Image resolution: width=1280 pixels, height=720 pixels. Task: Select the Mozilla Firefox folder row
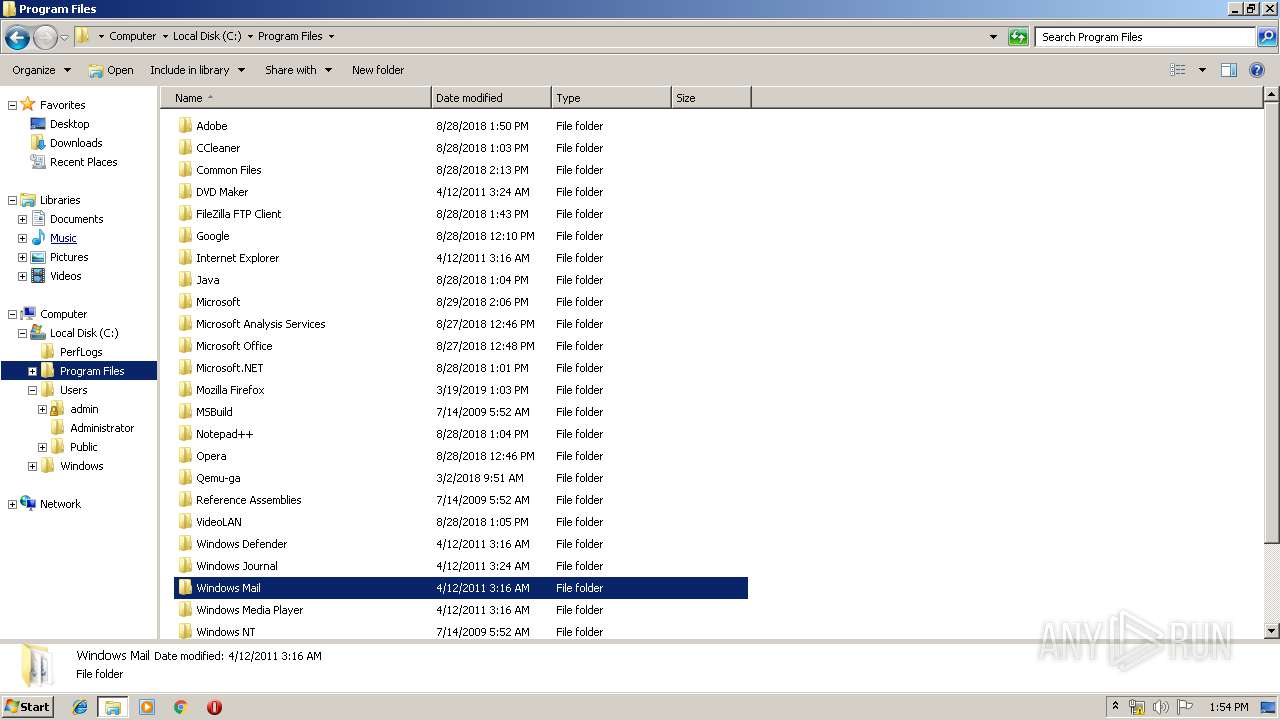[x=461, y=390]
